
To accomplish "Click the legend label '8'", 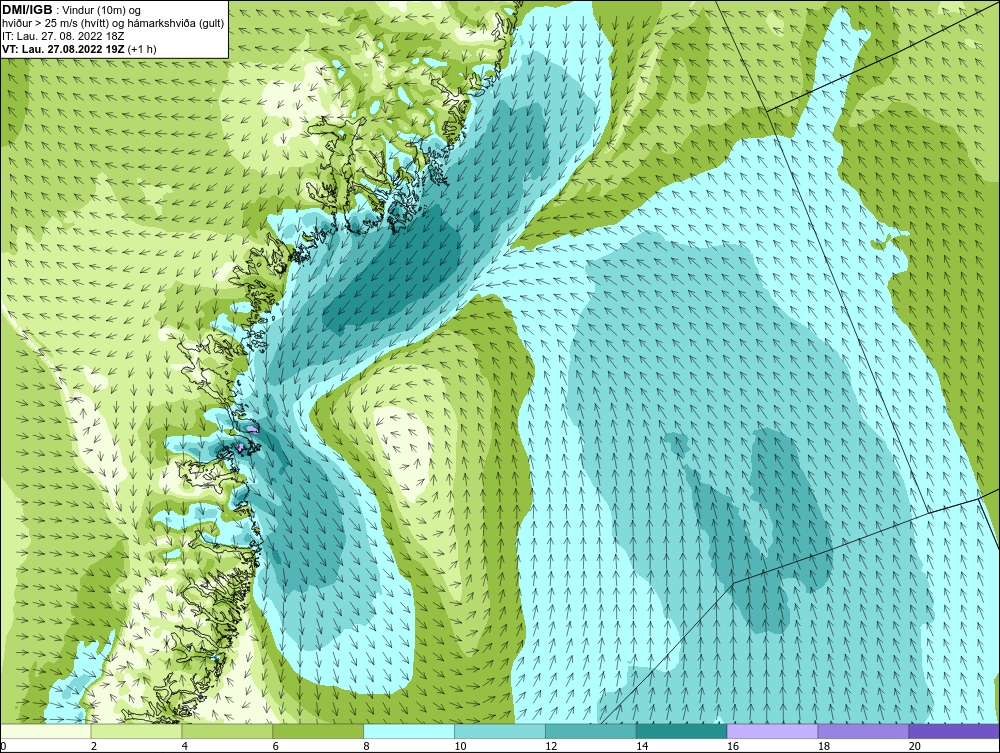I will pyautogui.click(x=367, y=746).
